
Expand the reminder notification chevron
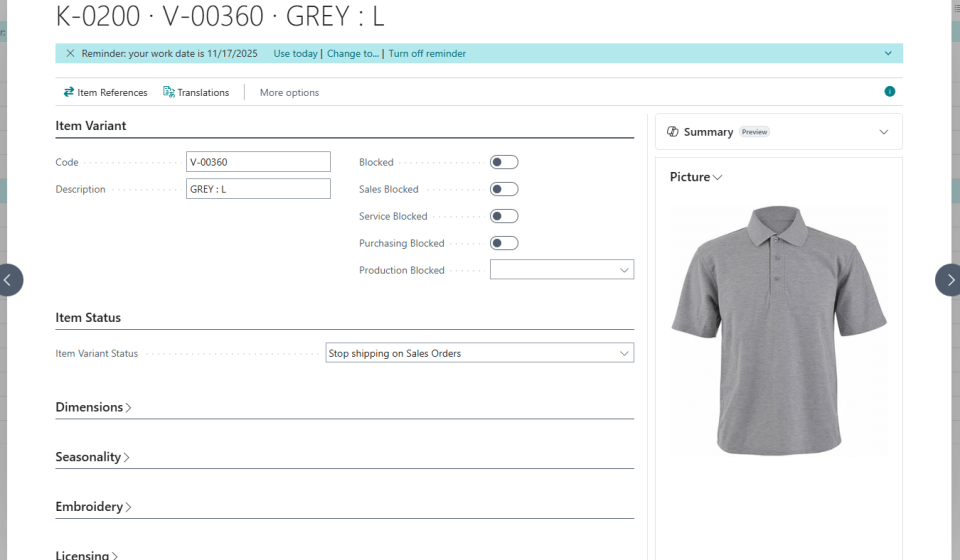[888, 54]
